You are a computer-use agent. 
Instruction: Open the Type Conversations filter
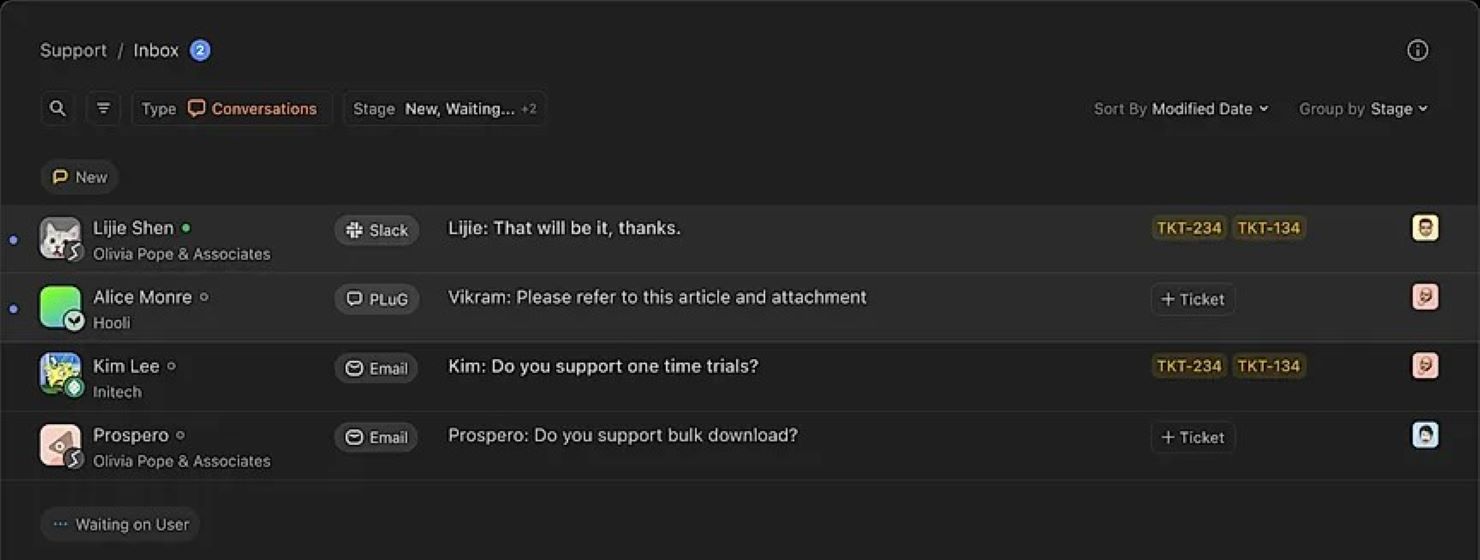231,109
